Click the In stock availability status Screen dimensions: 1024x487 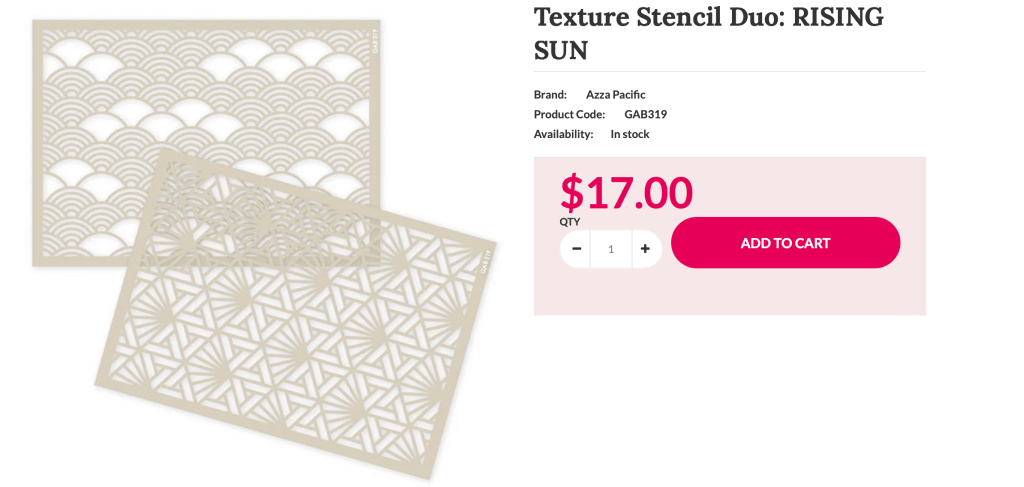(x=630, y=134)
